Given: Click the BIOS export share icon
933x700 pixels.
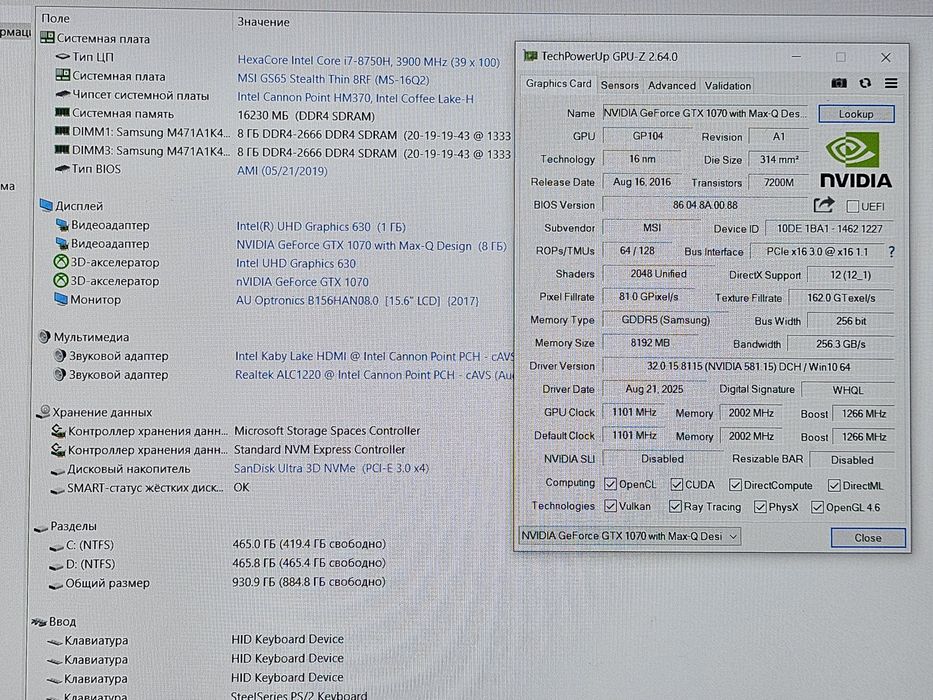Looking at the screenshot, I should click(x=824, y=205).
